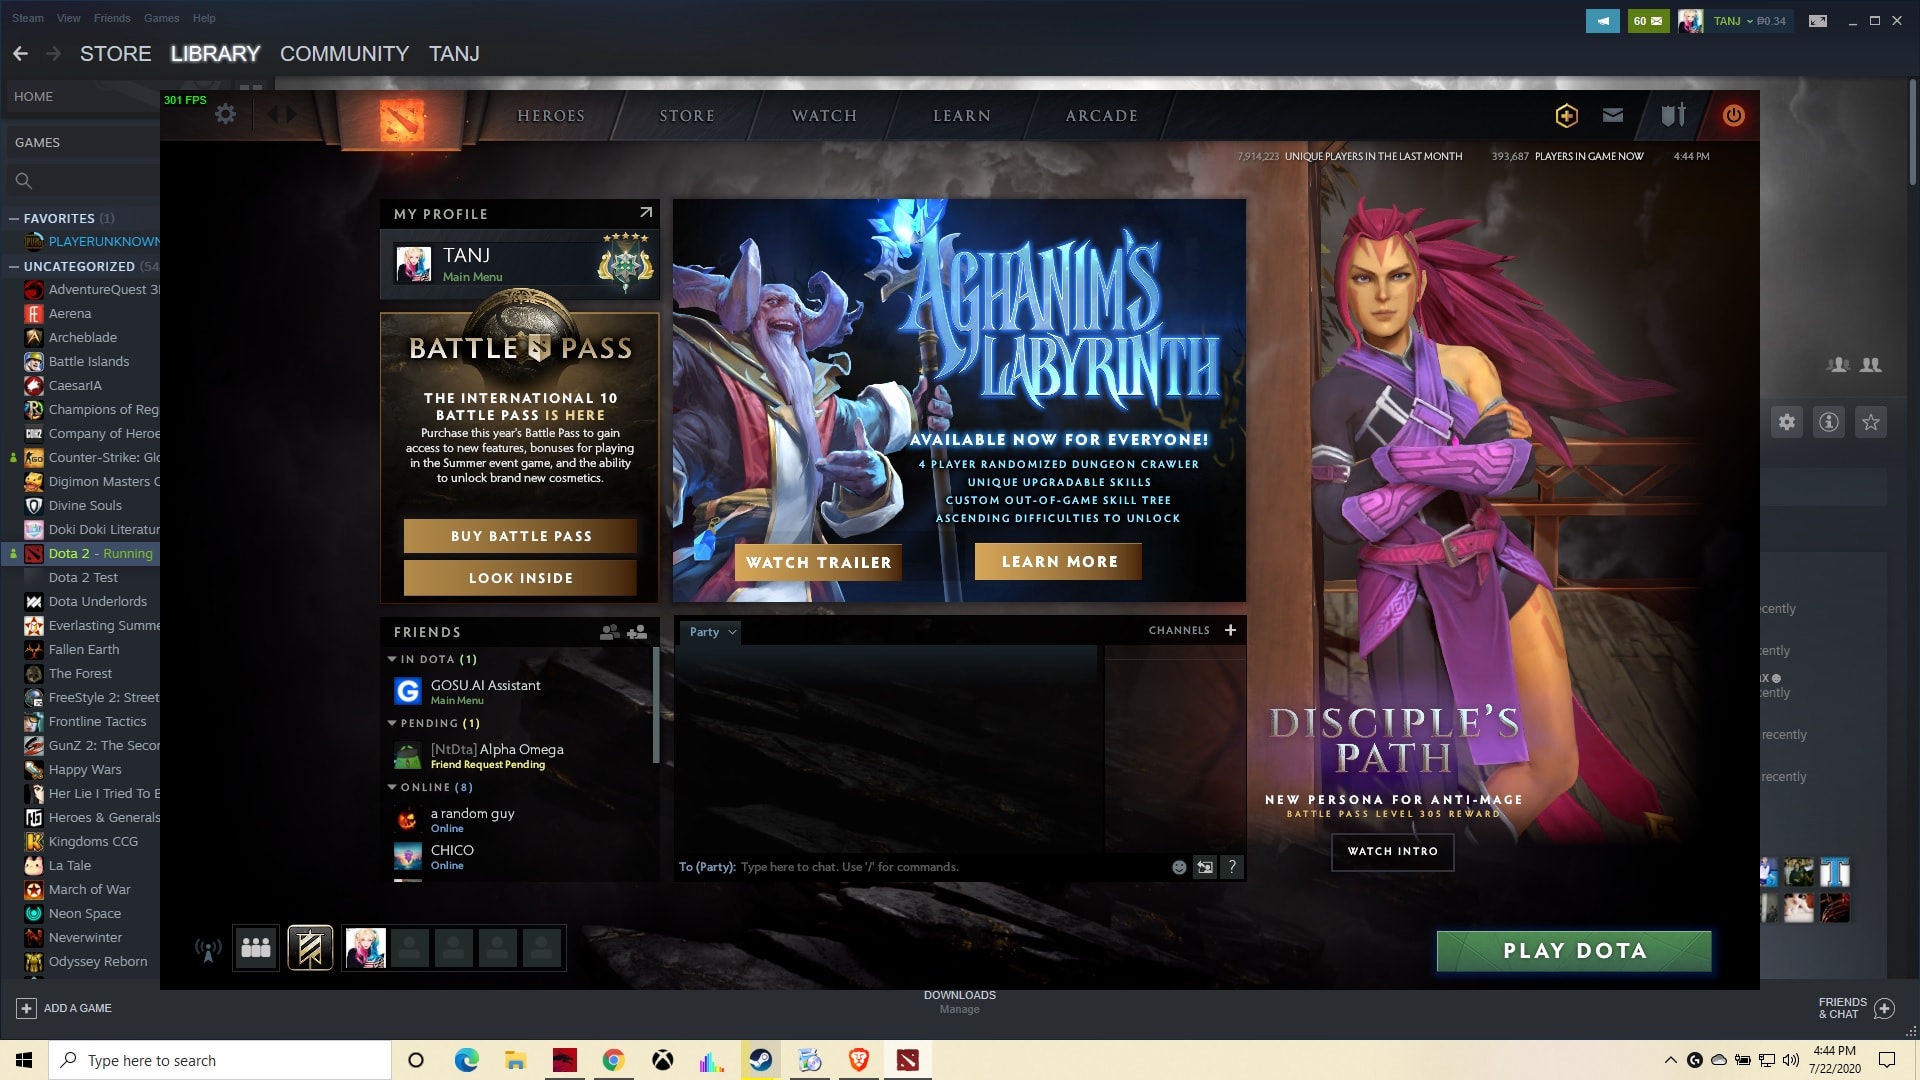Select friend CHICO

coord(520,857)
